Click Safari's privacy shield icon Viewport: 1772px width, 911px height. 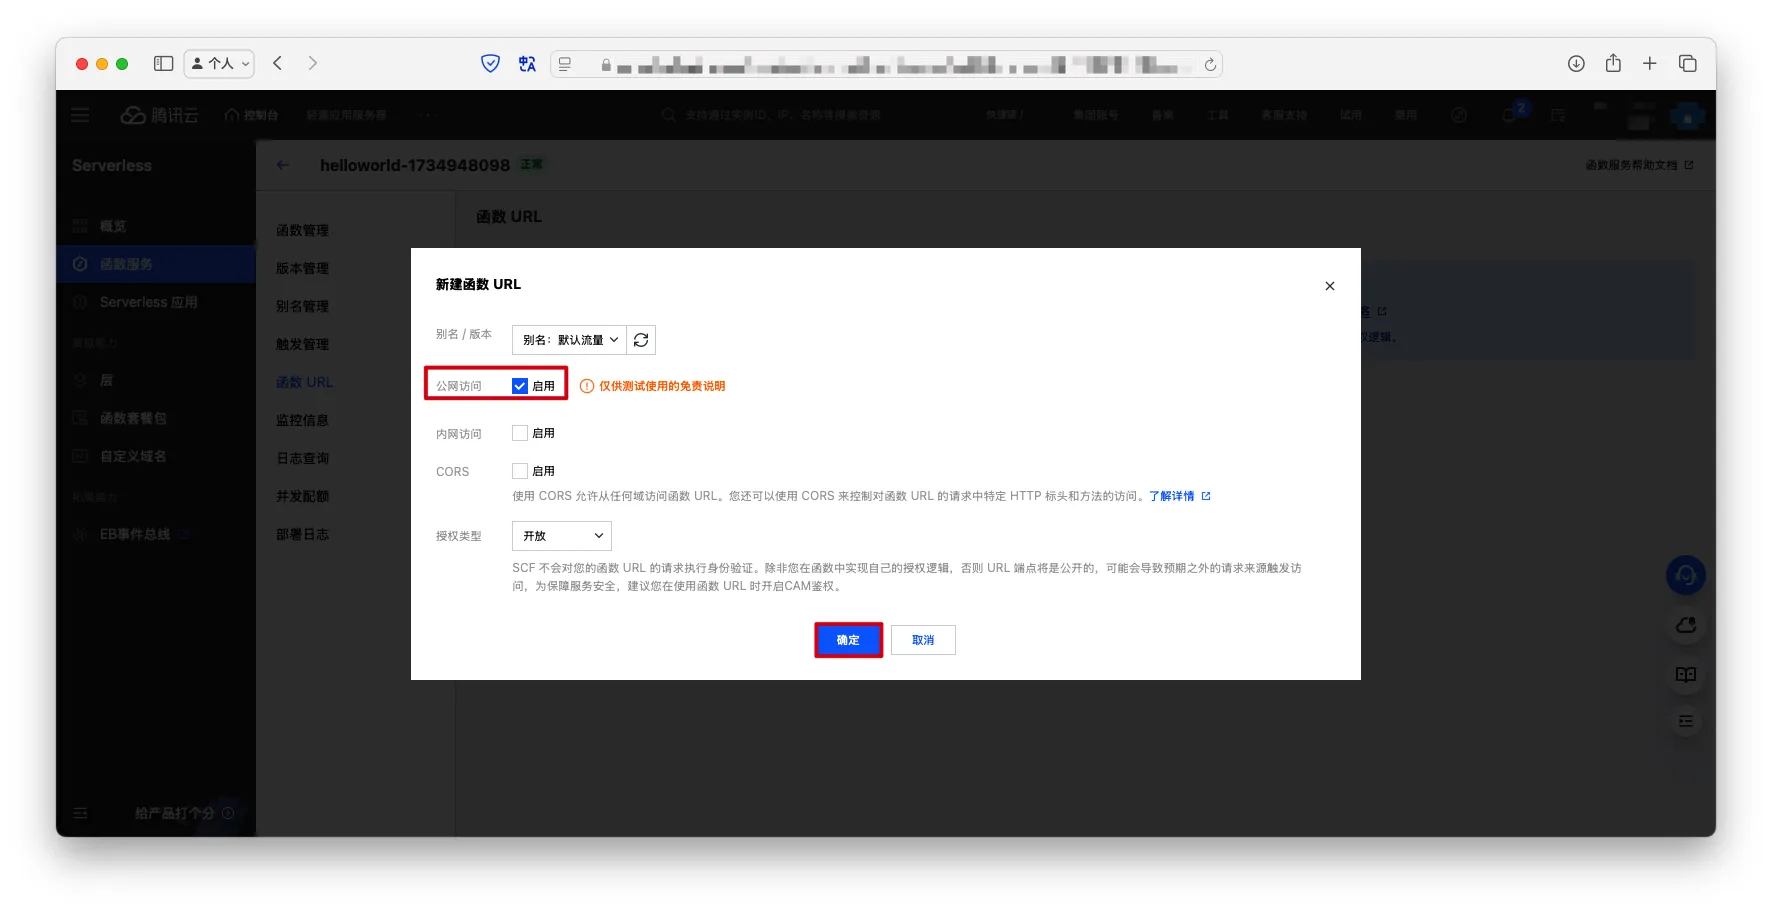490,64
